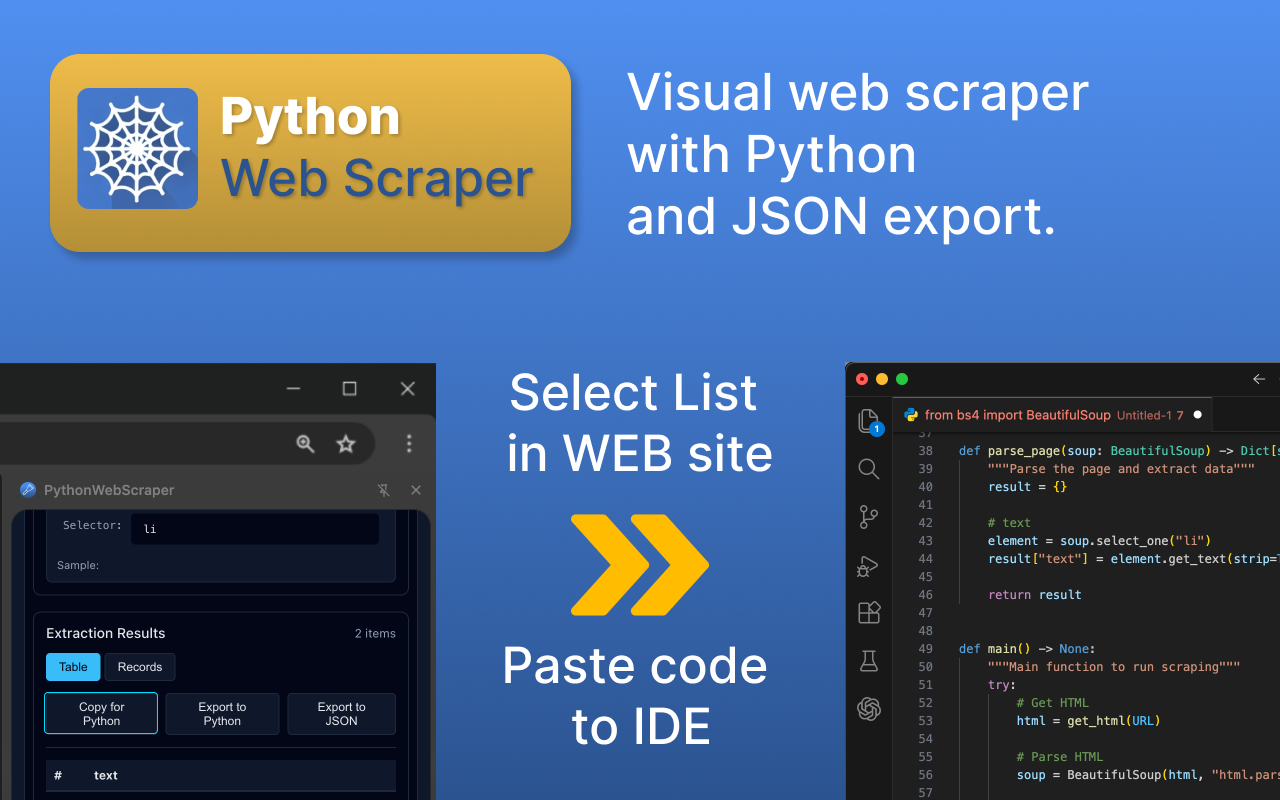The width and height of the screenshot is (1280, 800).
Task: Click the 'Sample:' label in the side panel
Action: coord(78,566)
